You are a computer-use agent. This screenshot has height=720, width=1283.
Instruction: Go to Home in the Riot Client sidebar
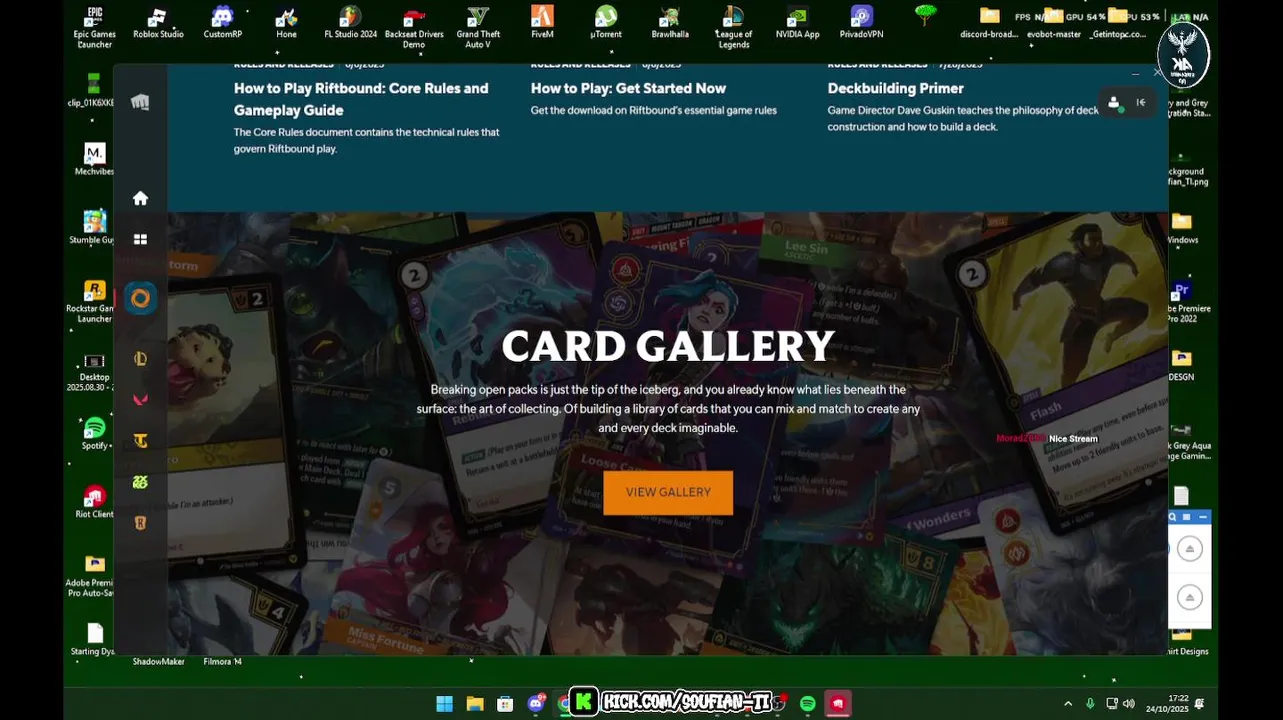click(140, 198)
